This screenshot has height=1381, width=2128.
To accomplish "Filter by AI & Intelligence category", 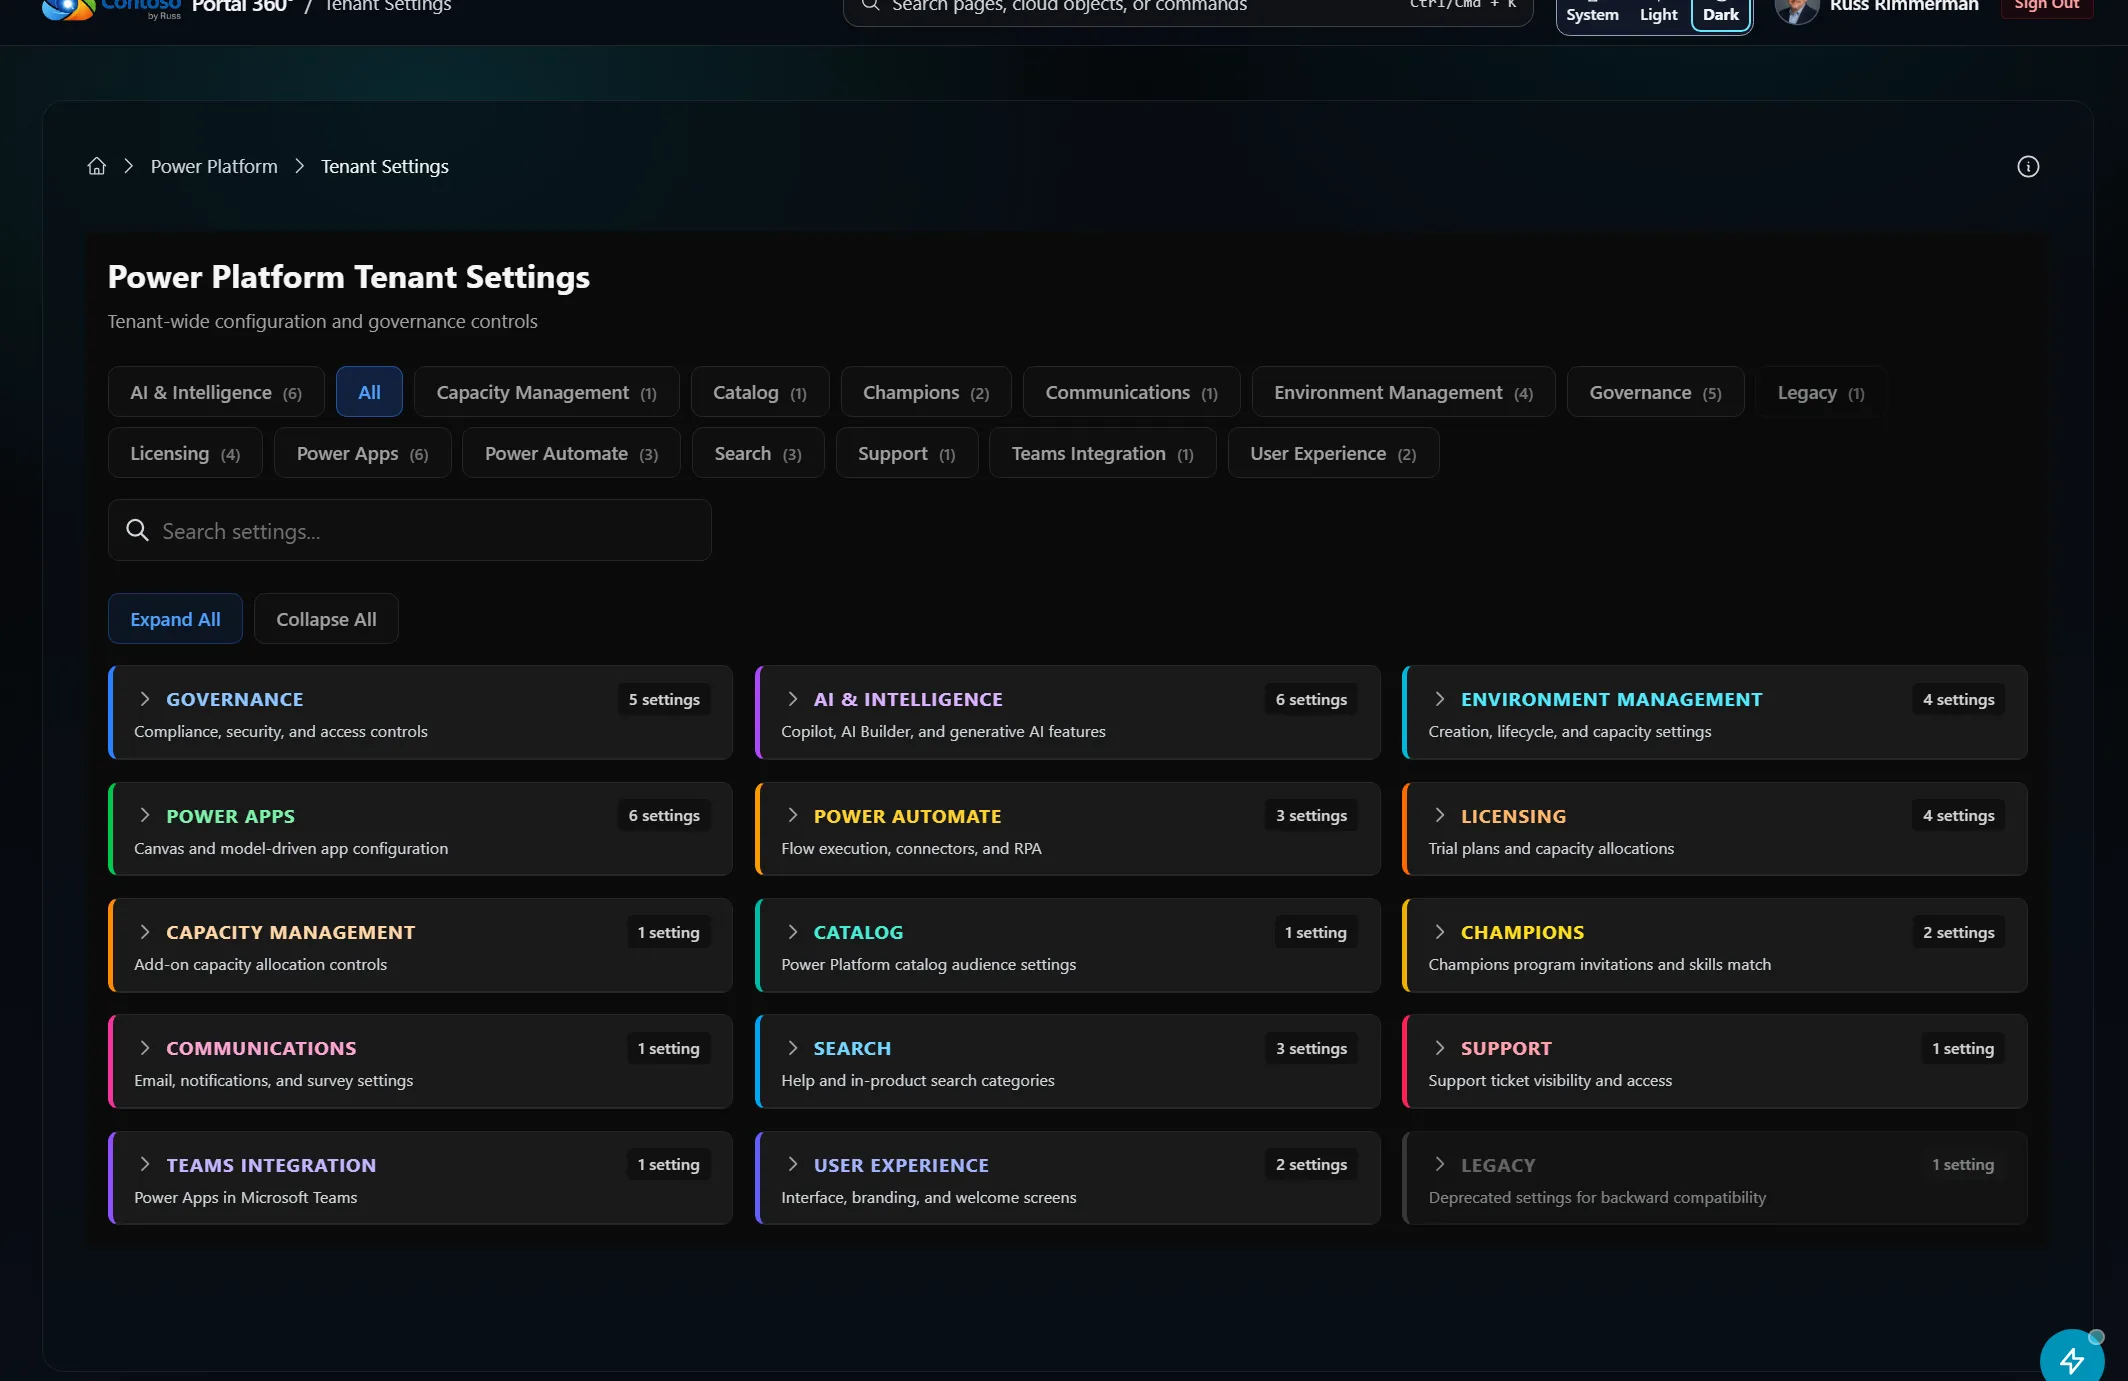I will 216,392.
